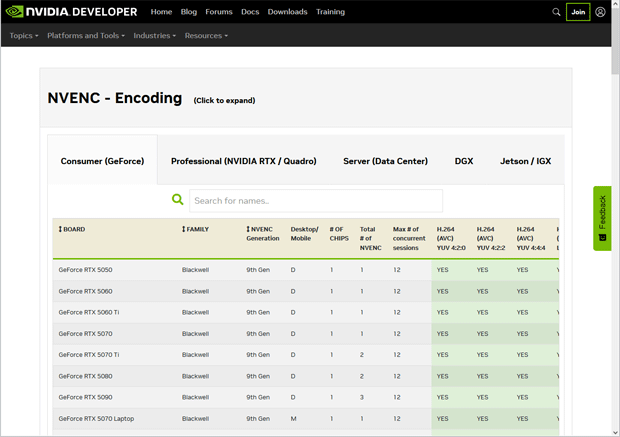Open the user account icon
The width and height of the screenshot is (620, 437).
(600, 12)
